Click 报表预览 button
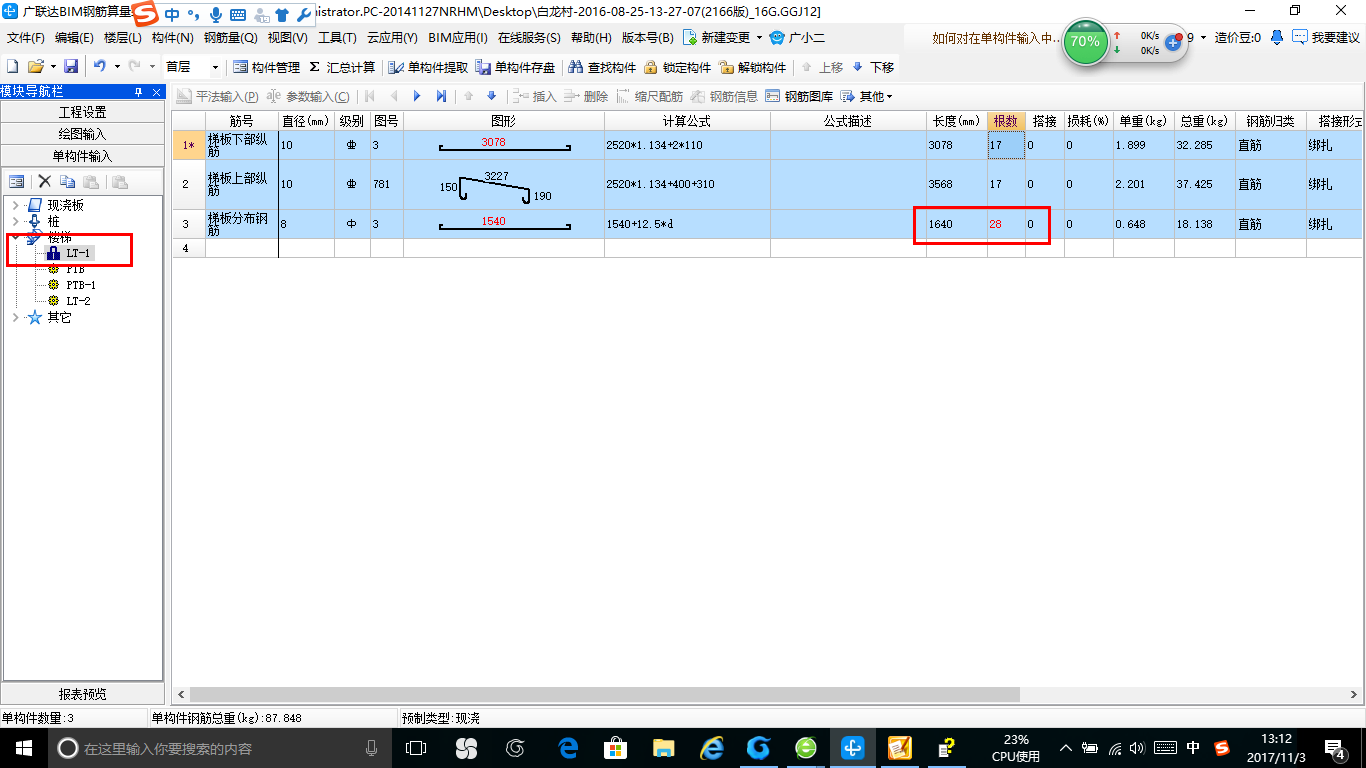The width and height of the screenshot is (1366, 768). click(82, 694)
